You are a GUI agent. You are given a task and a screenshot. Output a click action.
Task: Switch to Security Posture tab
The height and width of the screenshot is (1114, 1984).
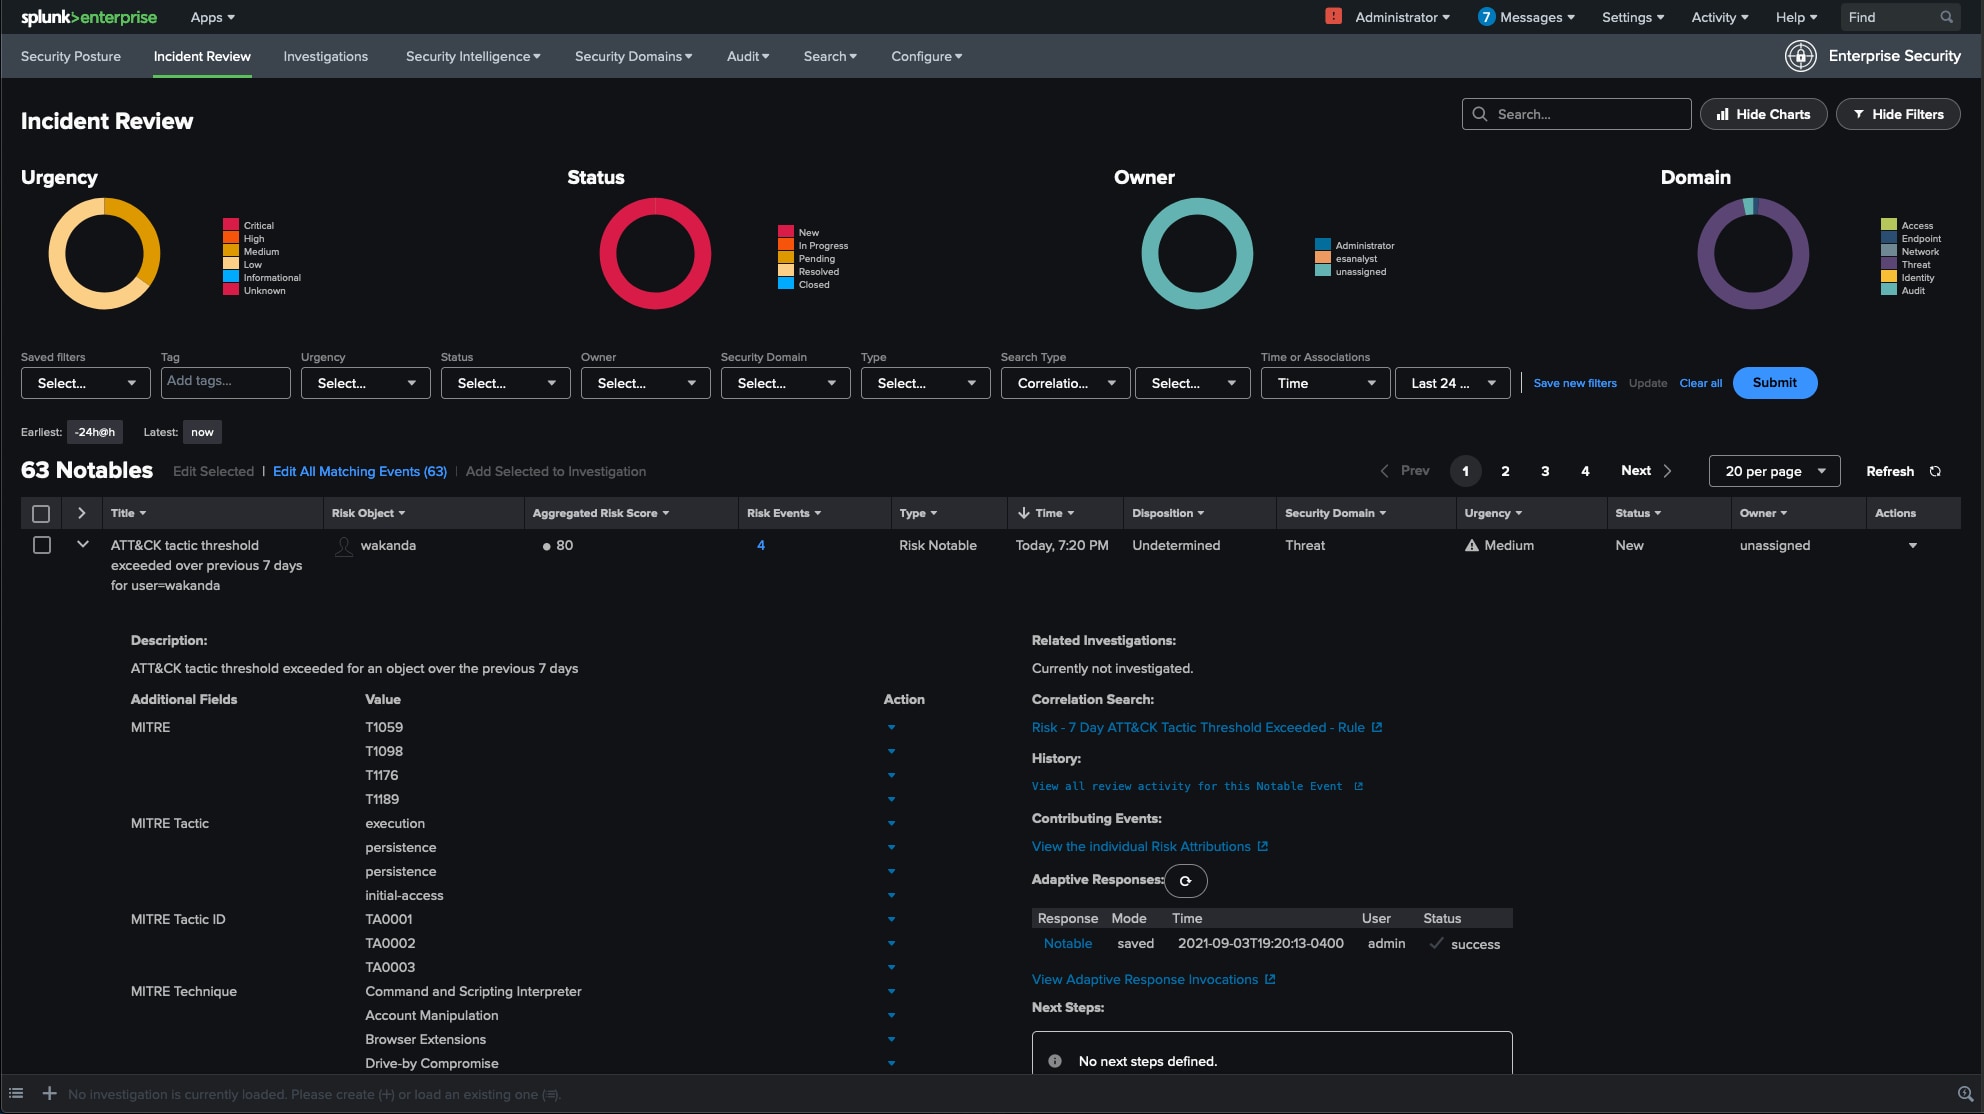pyautogui.click(x=71, y=56)
